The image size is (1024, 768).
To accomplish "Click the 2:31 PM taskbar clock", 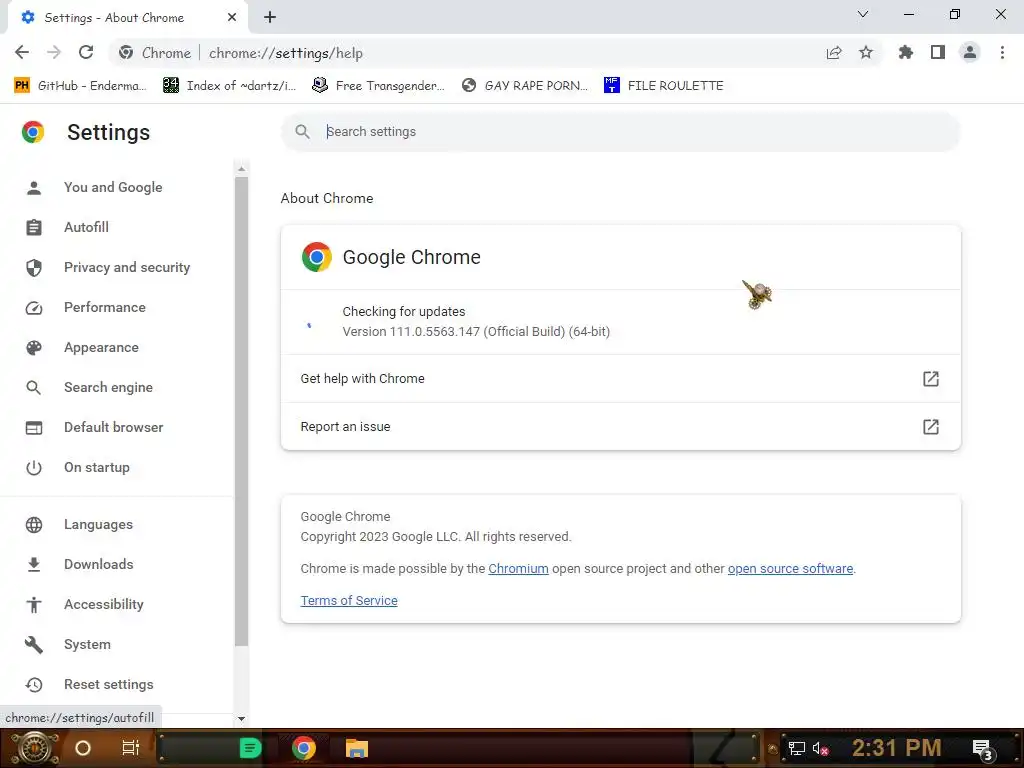I will 897,748.
